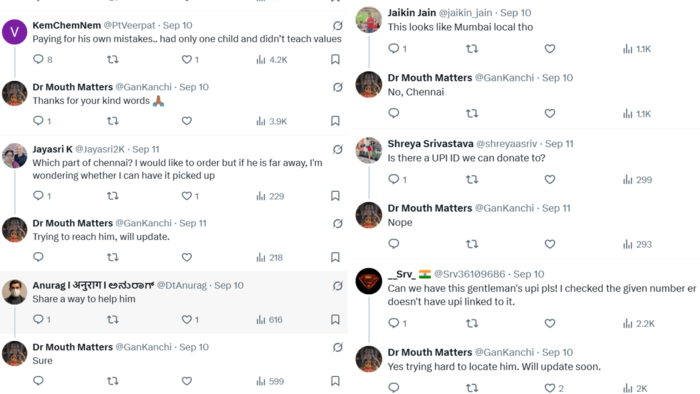Screen dimensions: 700x394
Task: View analytics showing 4.2K on KemChemNem's tweet
Action: (272, 59)
